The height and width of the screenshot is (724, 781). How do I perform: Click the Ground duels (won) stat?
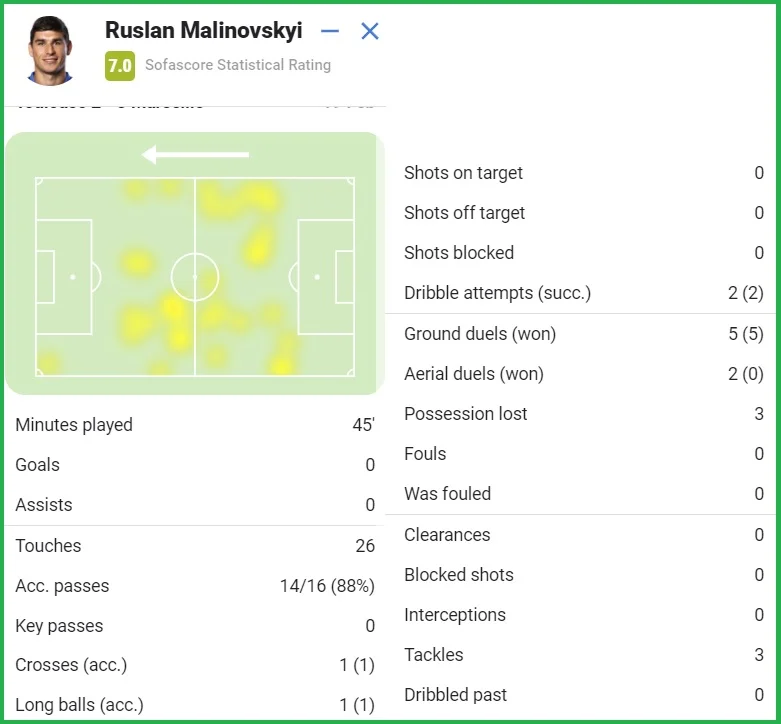coord(583,334)
